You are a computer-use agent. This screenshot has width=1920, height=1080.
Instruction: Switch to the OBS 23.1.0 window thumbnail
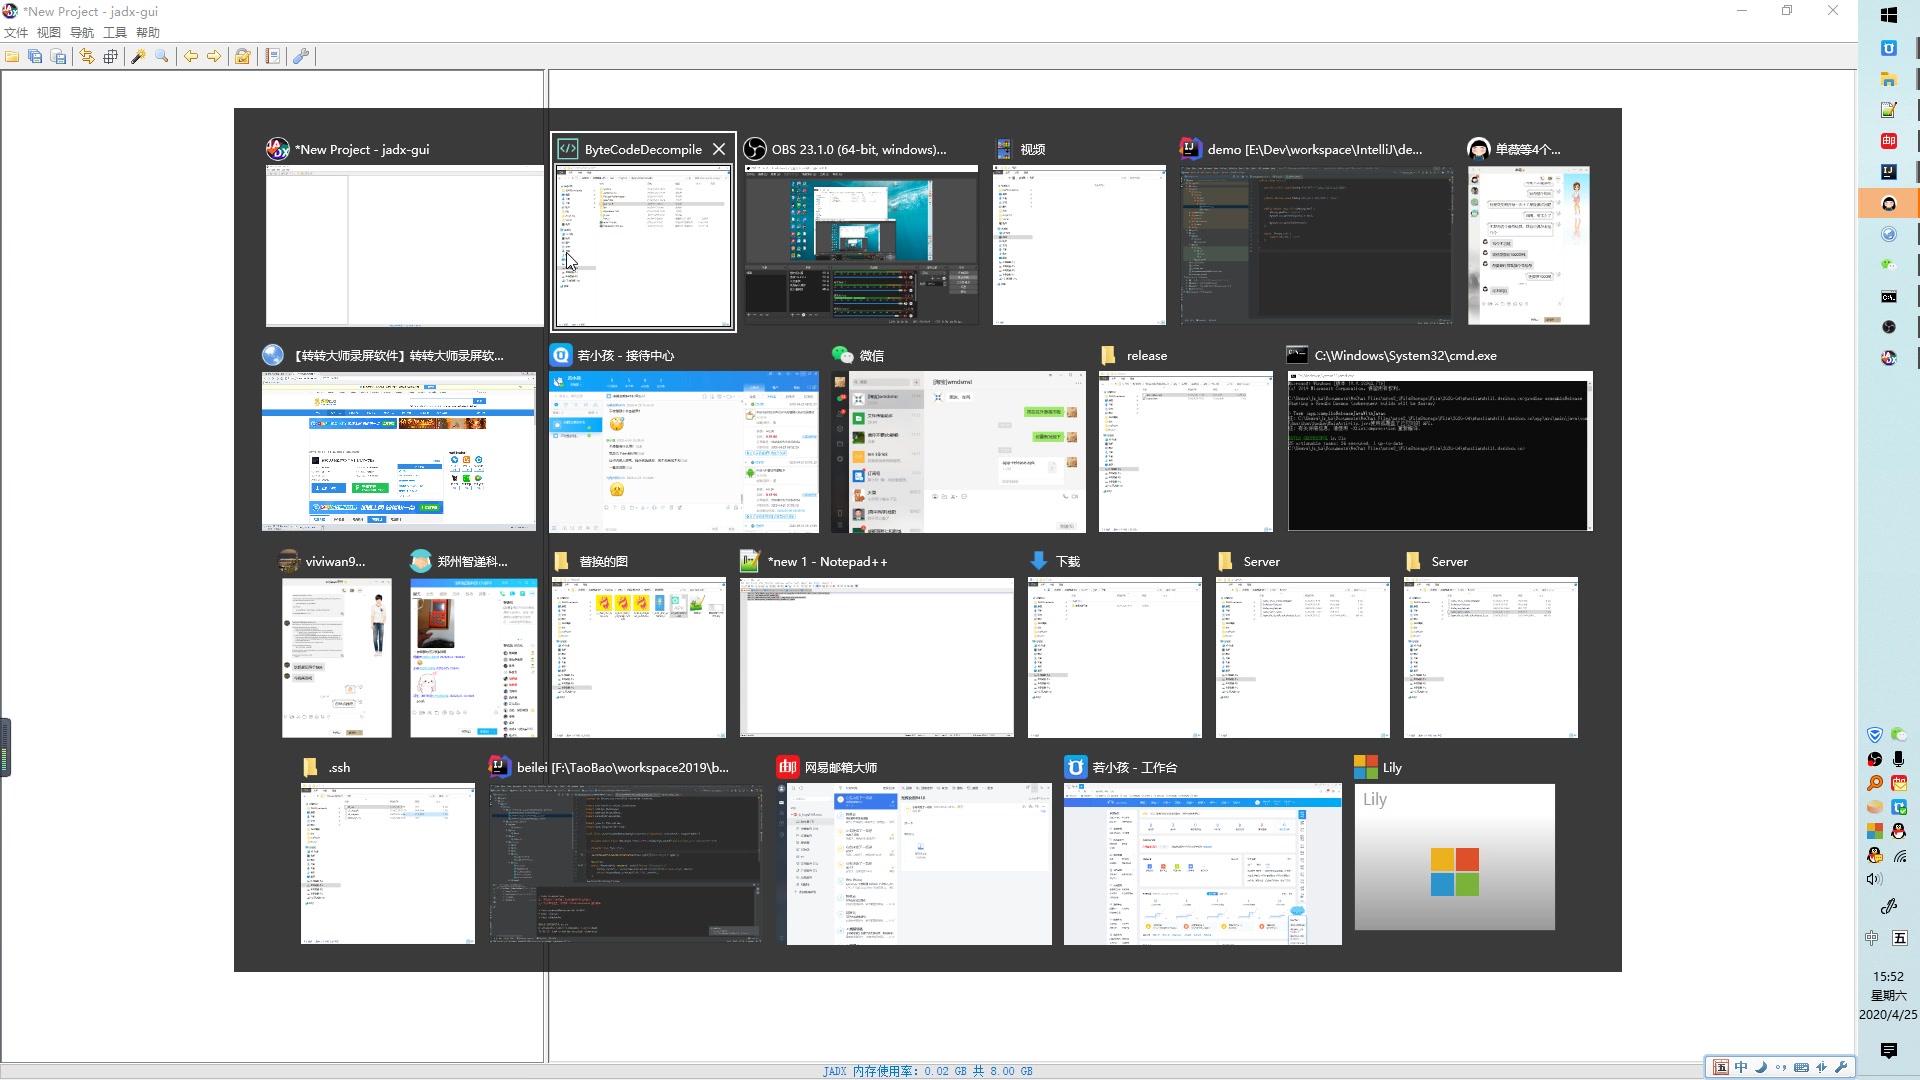click(x=861, y=245)
